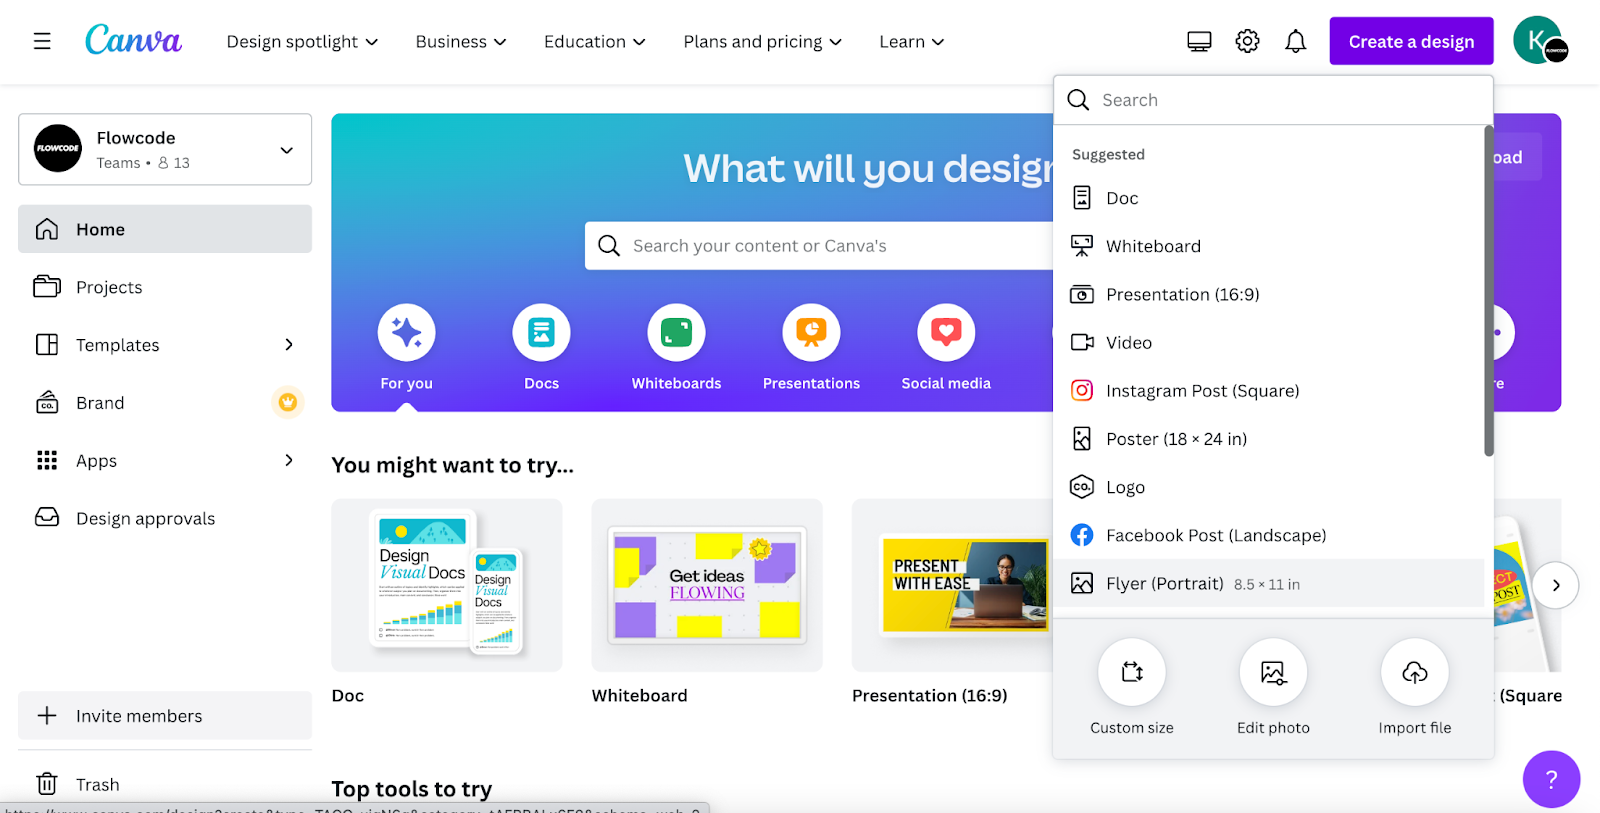This screenshot has height=813, width=1600.
Task: Click the Invite members button
Action: coord(165,715)
